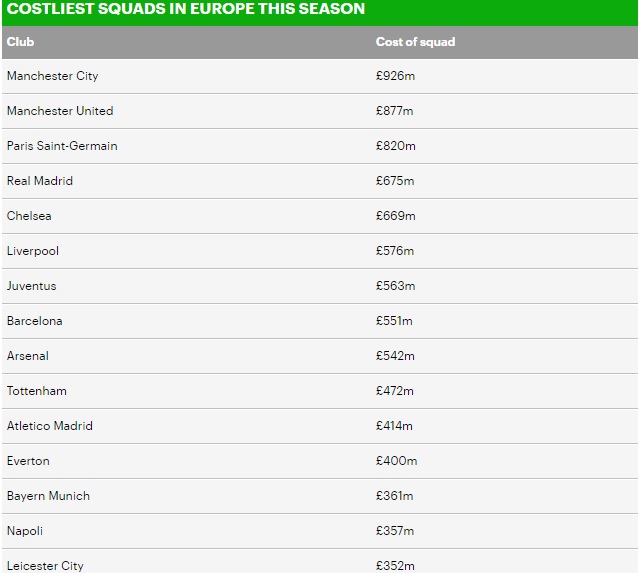642x573 pixels.
Task: Select the Manchester United club name
Action: pyautogui.click(x=60, y=111)
